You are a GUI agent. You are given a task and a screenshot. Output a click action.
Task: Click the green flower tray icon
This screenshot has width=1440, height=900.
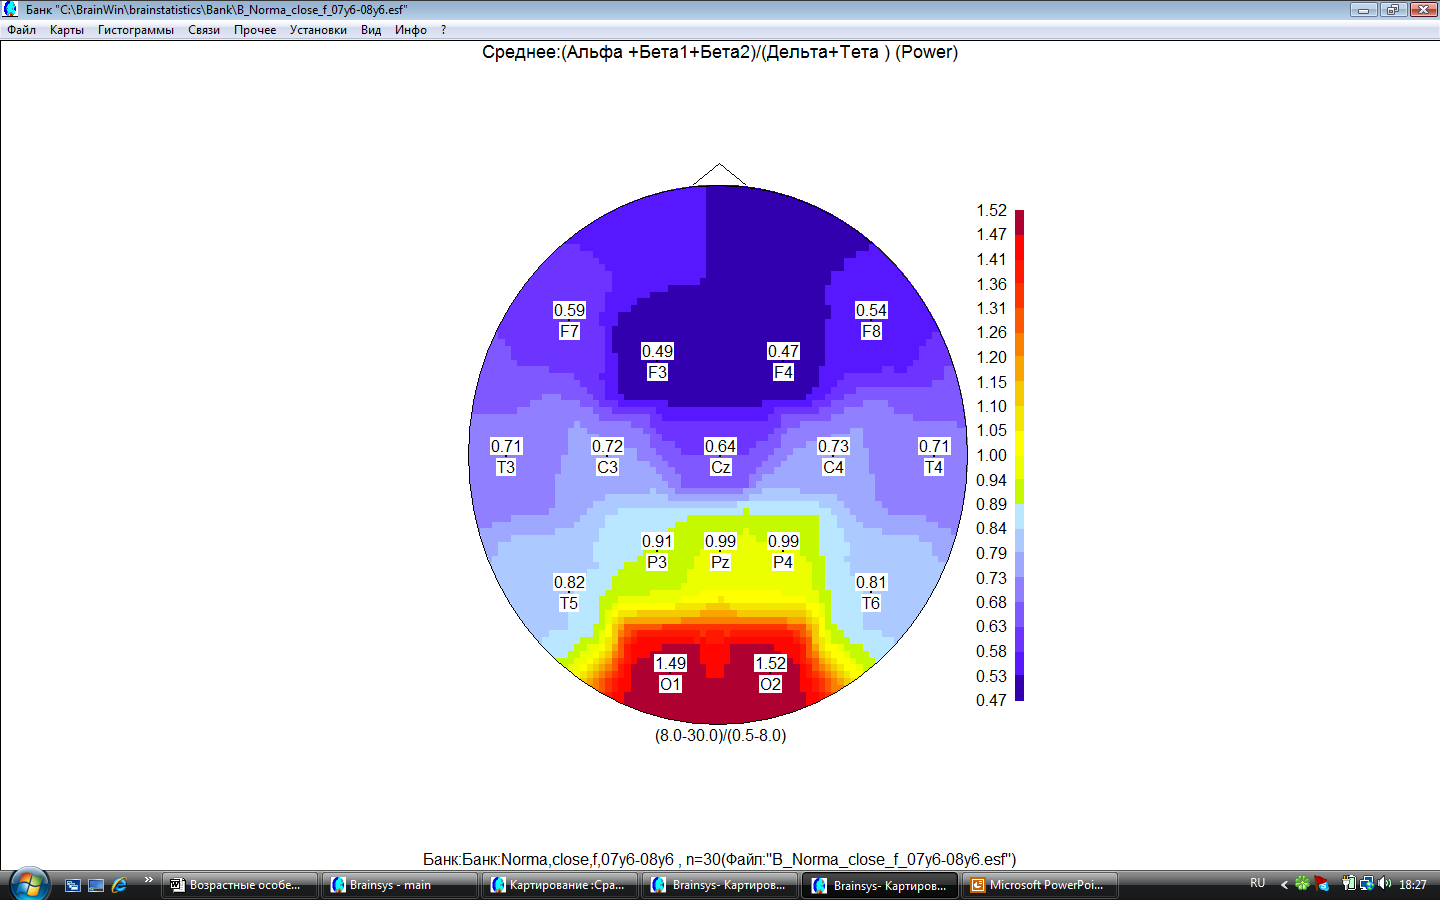tap(1302, 884)
